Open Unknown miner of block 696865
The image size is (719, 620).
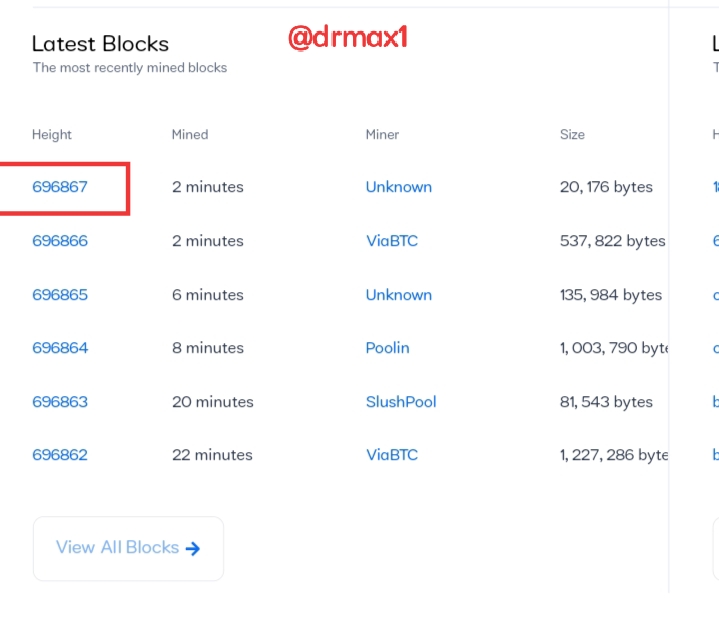[x=398, y=294]
